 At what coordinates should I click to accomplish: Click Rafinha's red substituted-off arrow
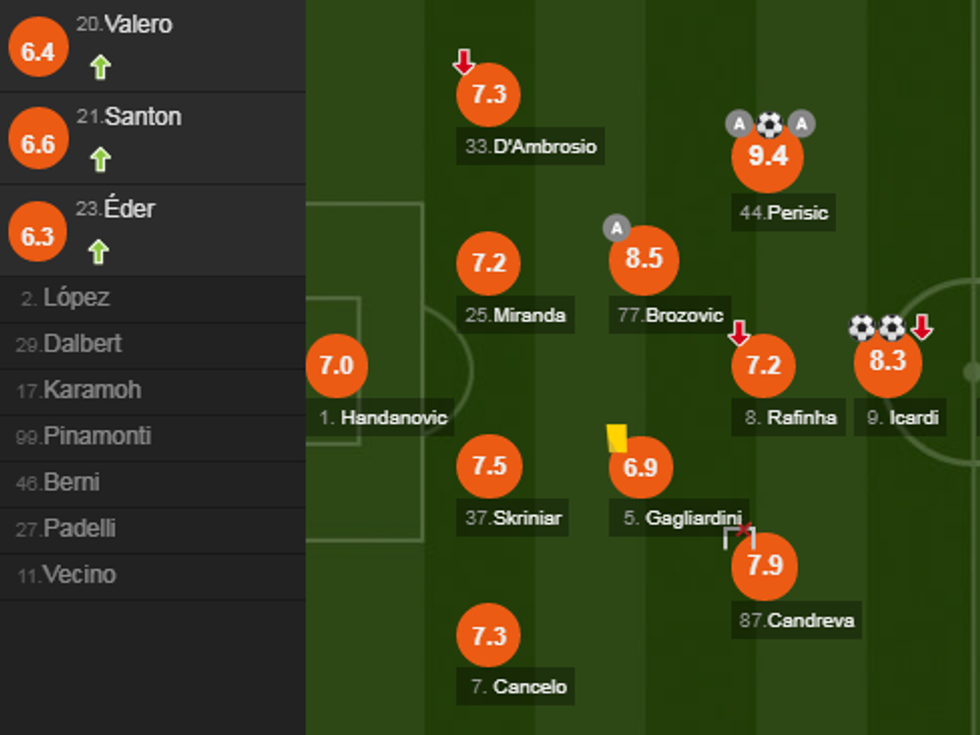tap(739, 333)
